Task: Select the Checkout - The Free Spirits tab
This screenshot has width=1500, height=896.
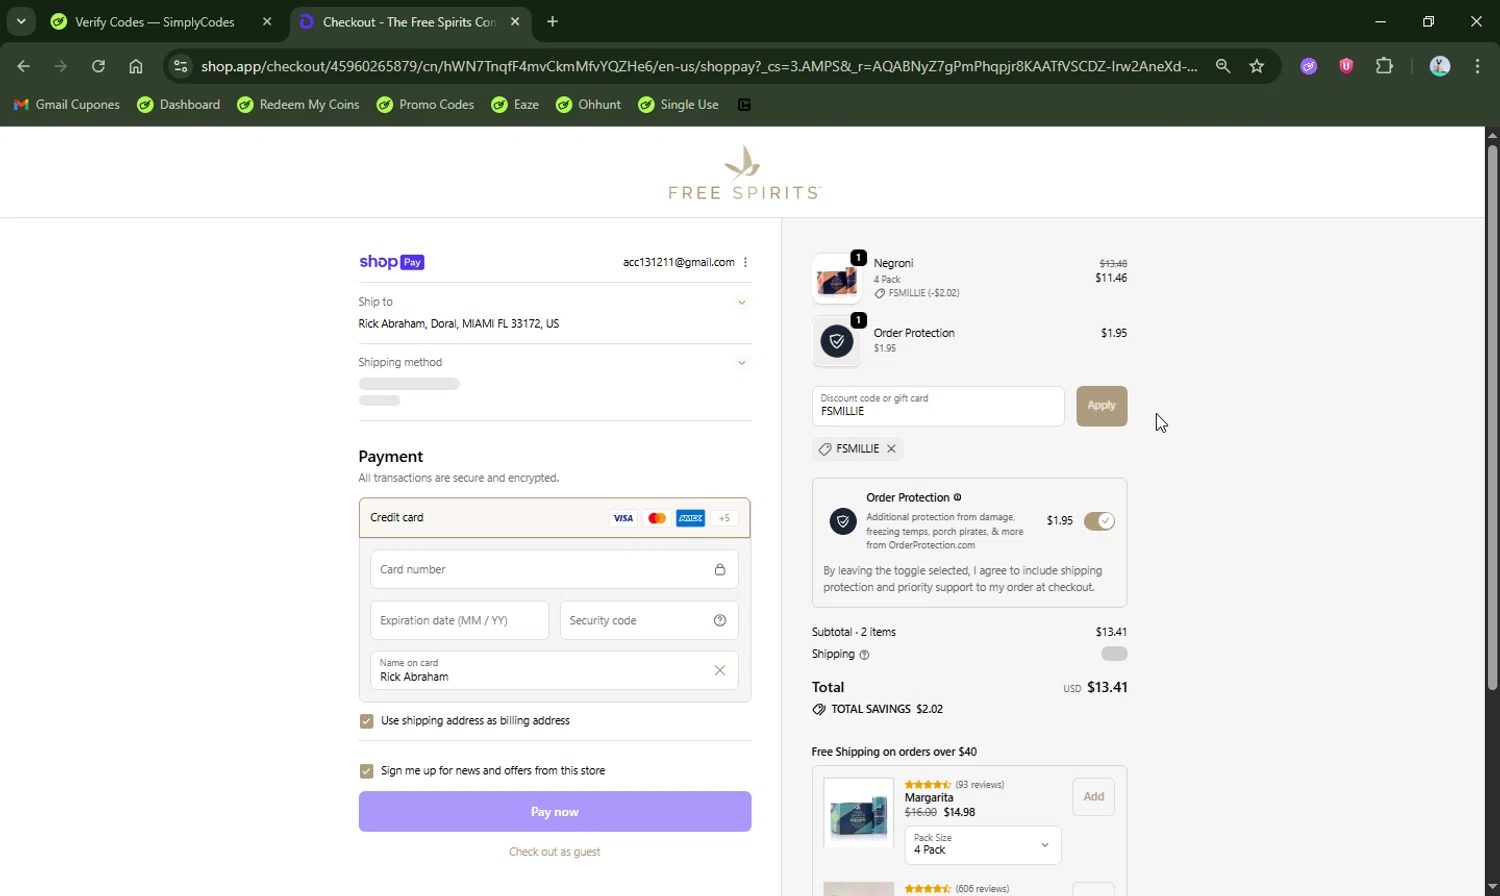Action: [x=410, y=22]
